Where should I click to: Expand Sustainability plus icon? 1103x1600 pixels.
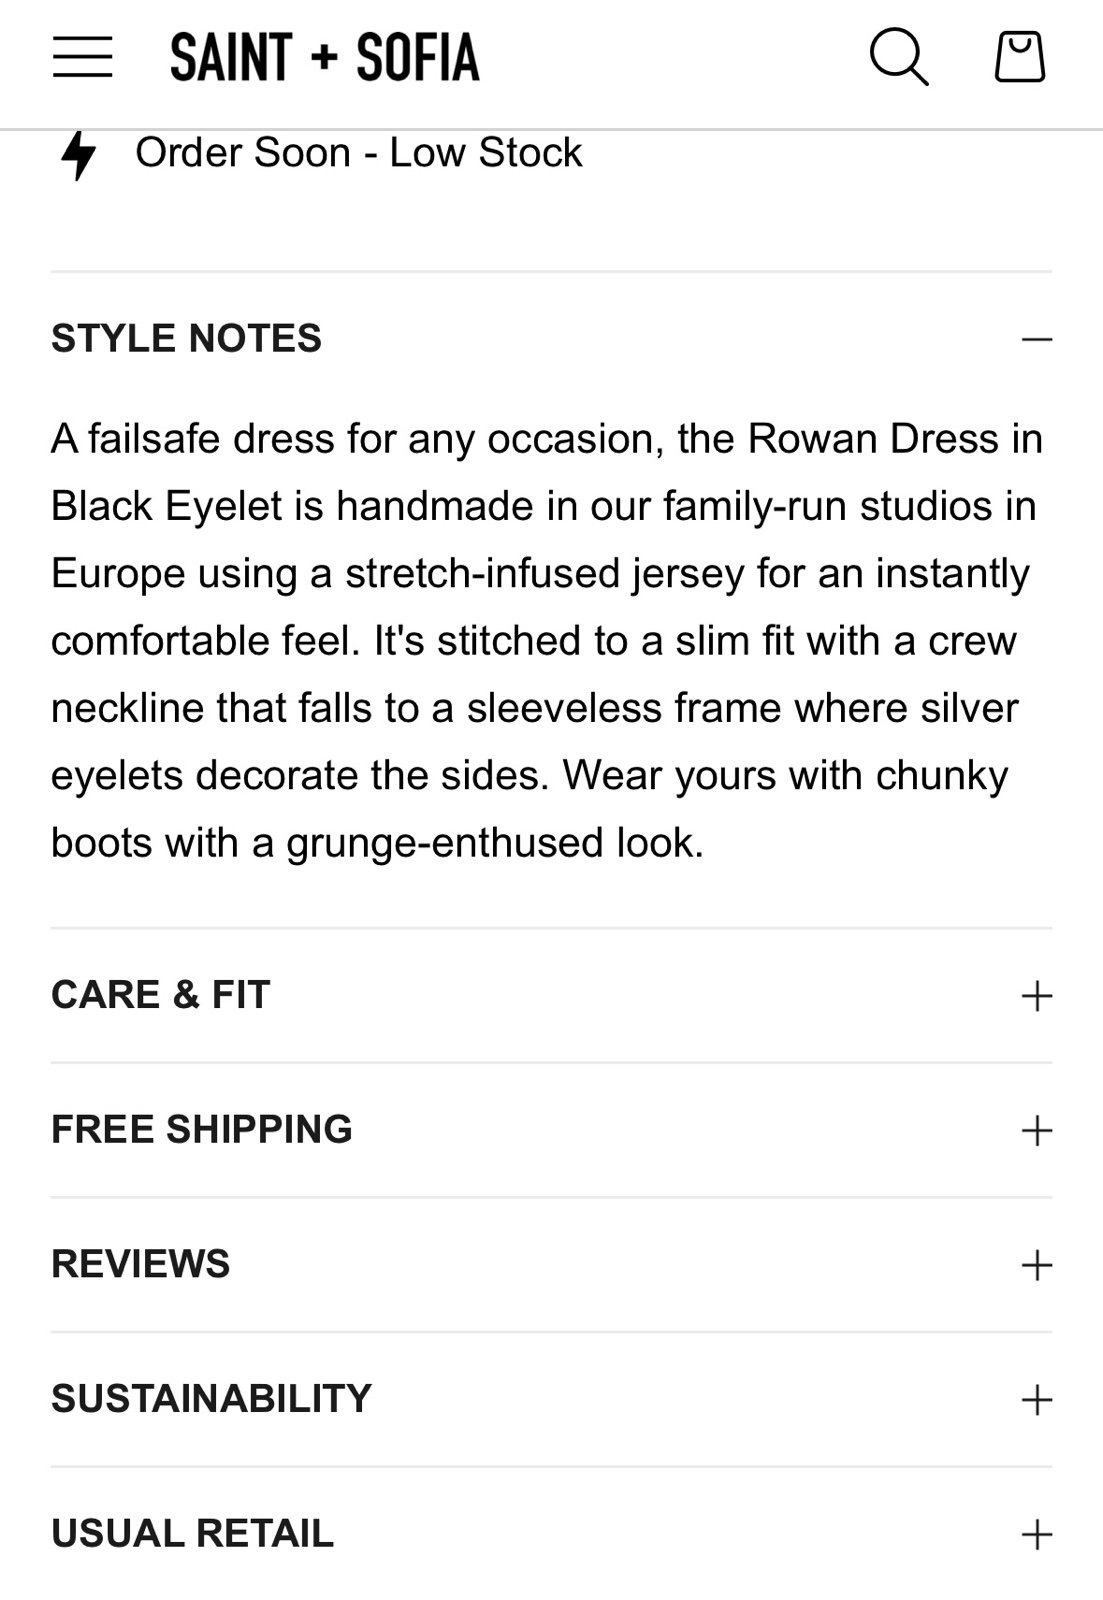[x=1037, y=1399]
